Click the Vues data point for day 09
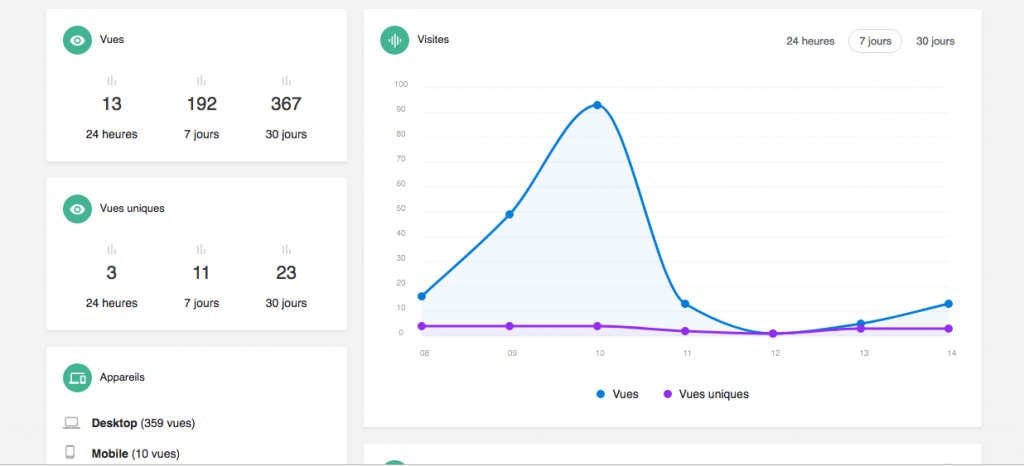1024x466 pixels. [509, 214]
